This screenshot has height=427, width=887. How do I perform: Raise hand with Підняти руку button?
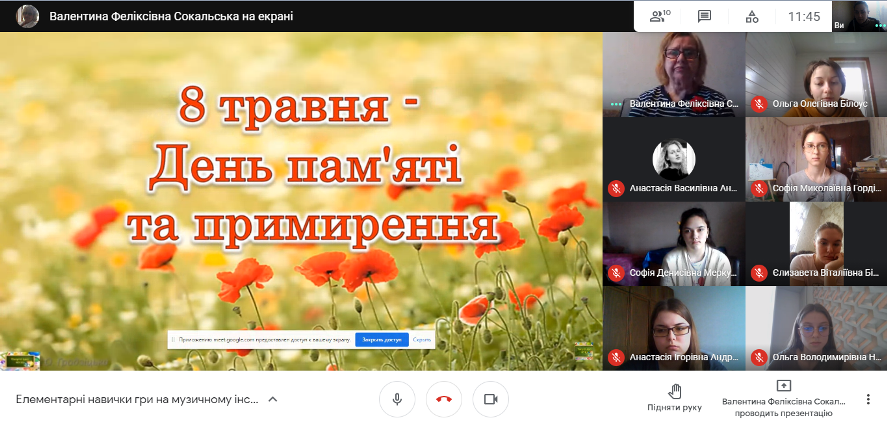675,397
